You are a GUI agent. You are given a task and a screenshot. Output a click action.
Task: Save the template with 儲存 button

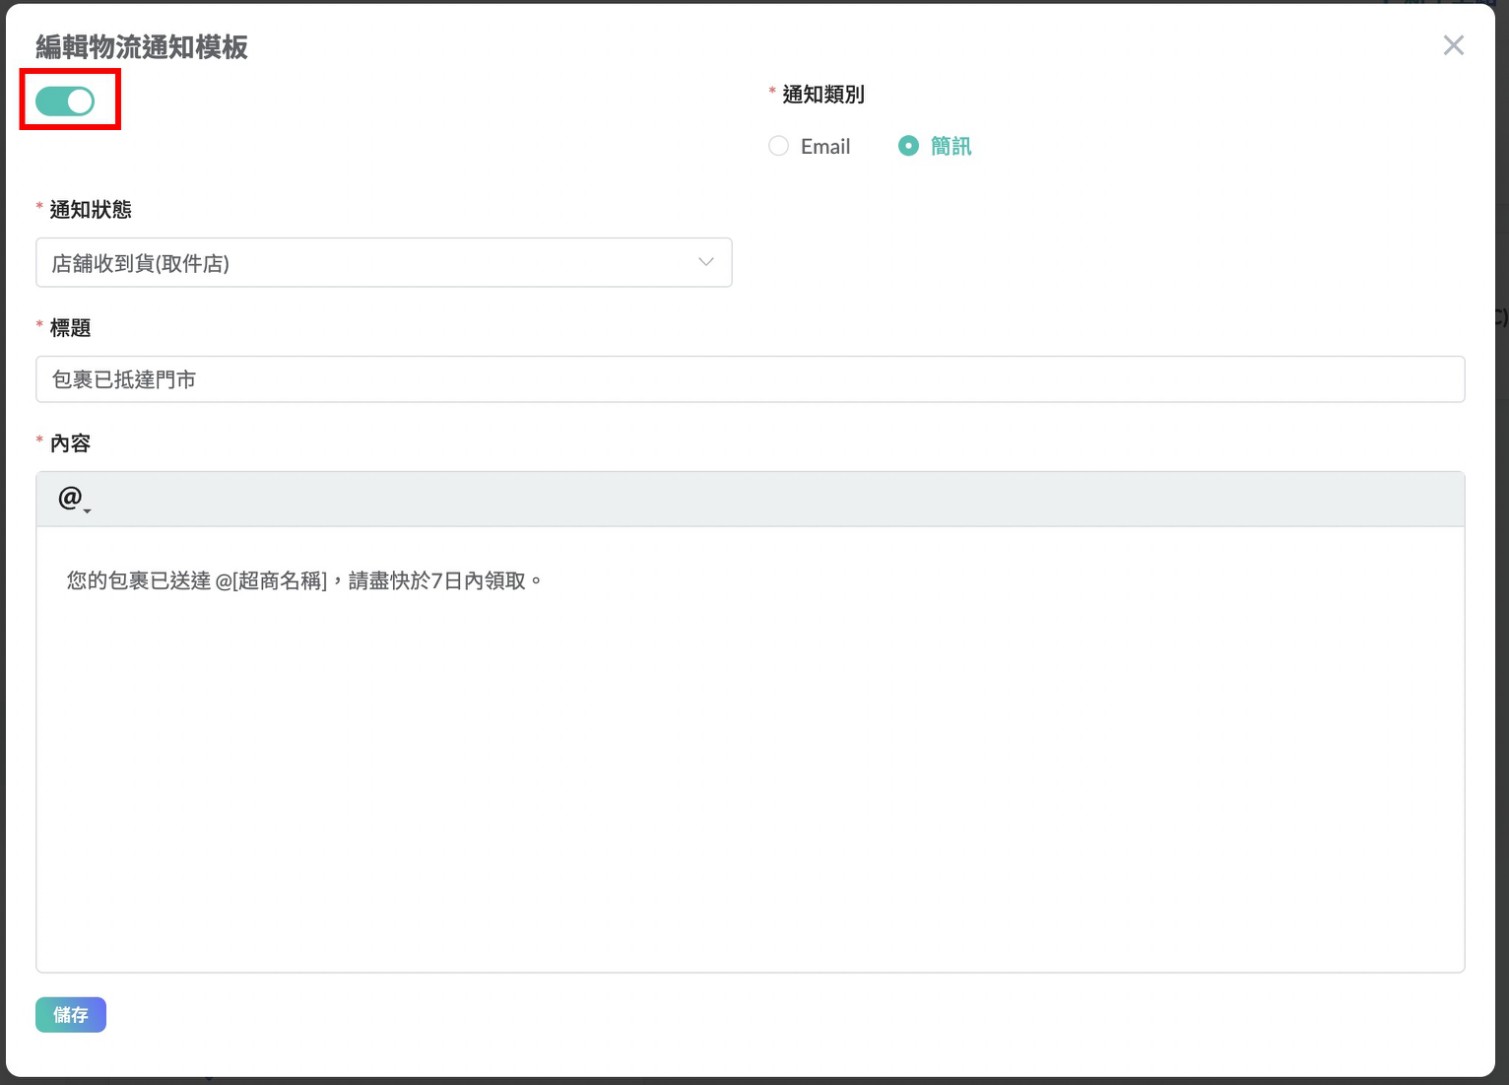click(x=71, y=1015)
